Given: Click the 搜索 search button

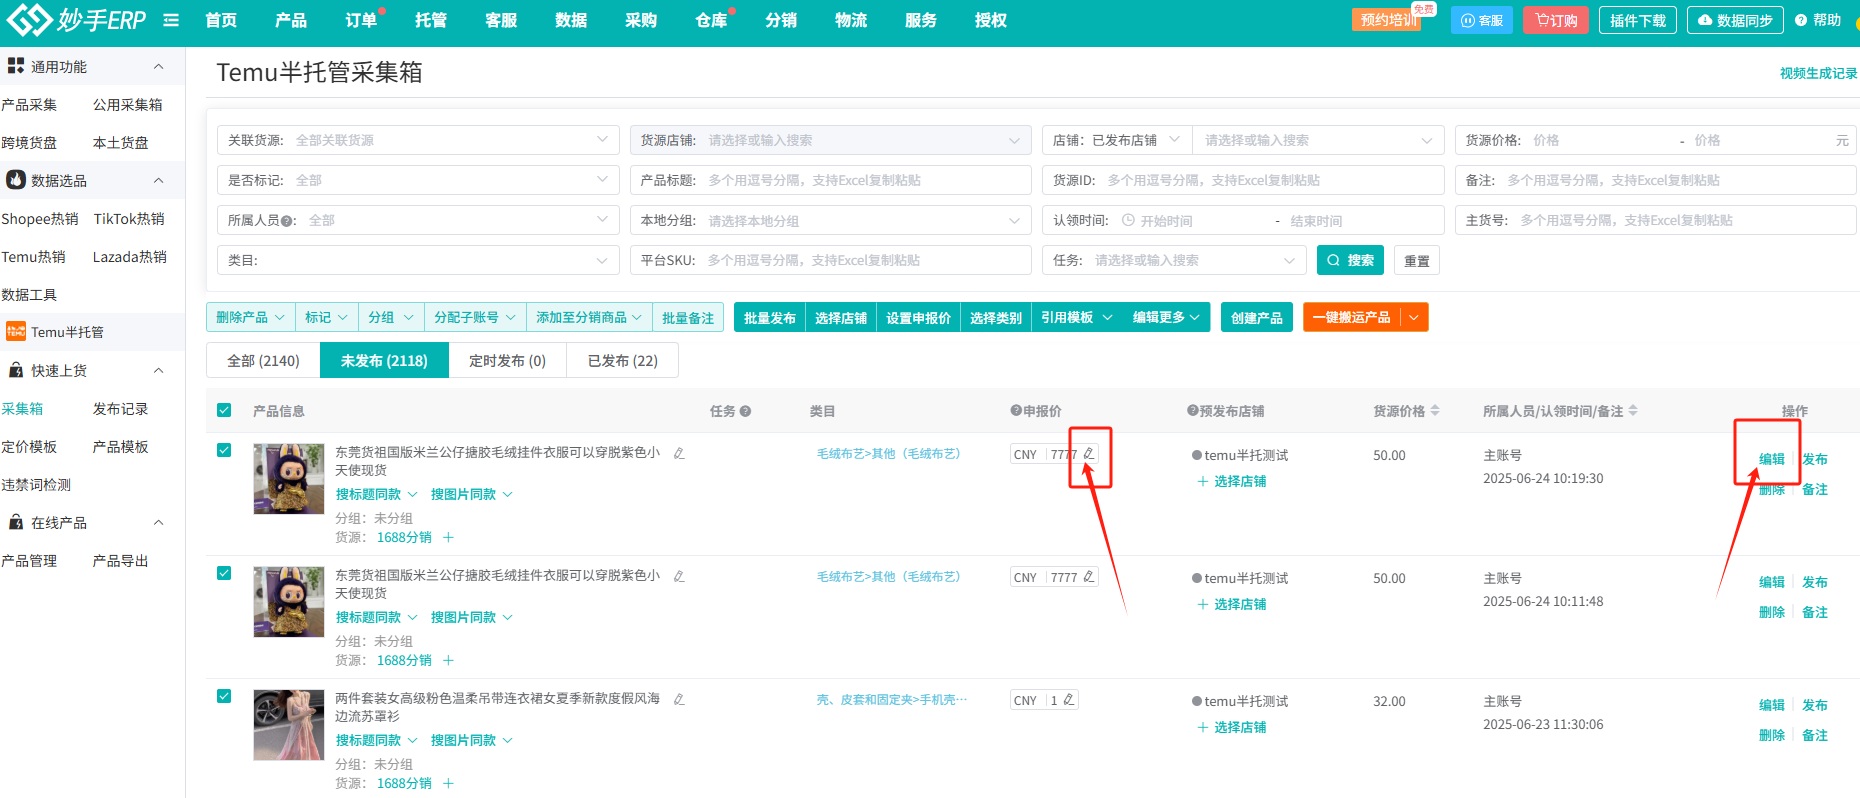Looking at the screenshot, I should pos(1350,260).
